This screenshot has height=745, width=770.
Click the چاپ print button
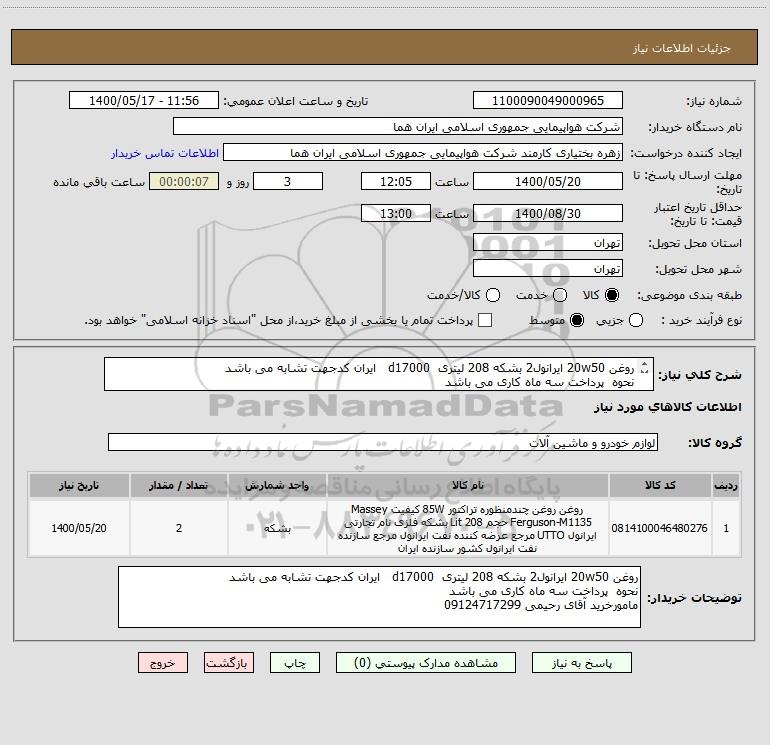(x=295, y=663)
